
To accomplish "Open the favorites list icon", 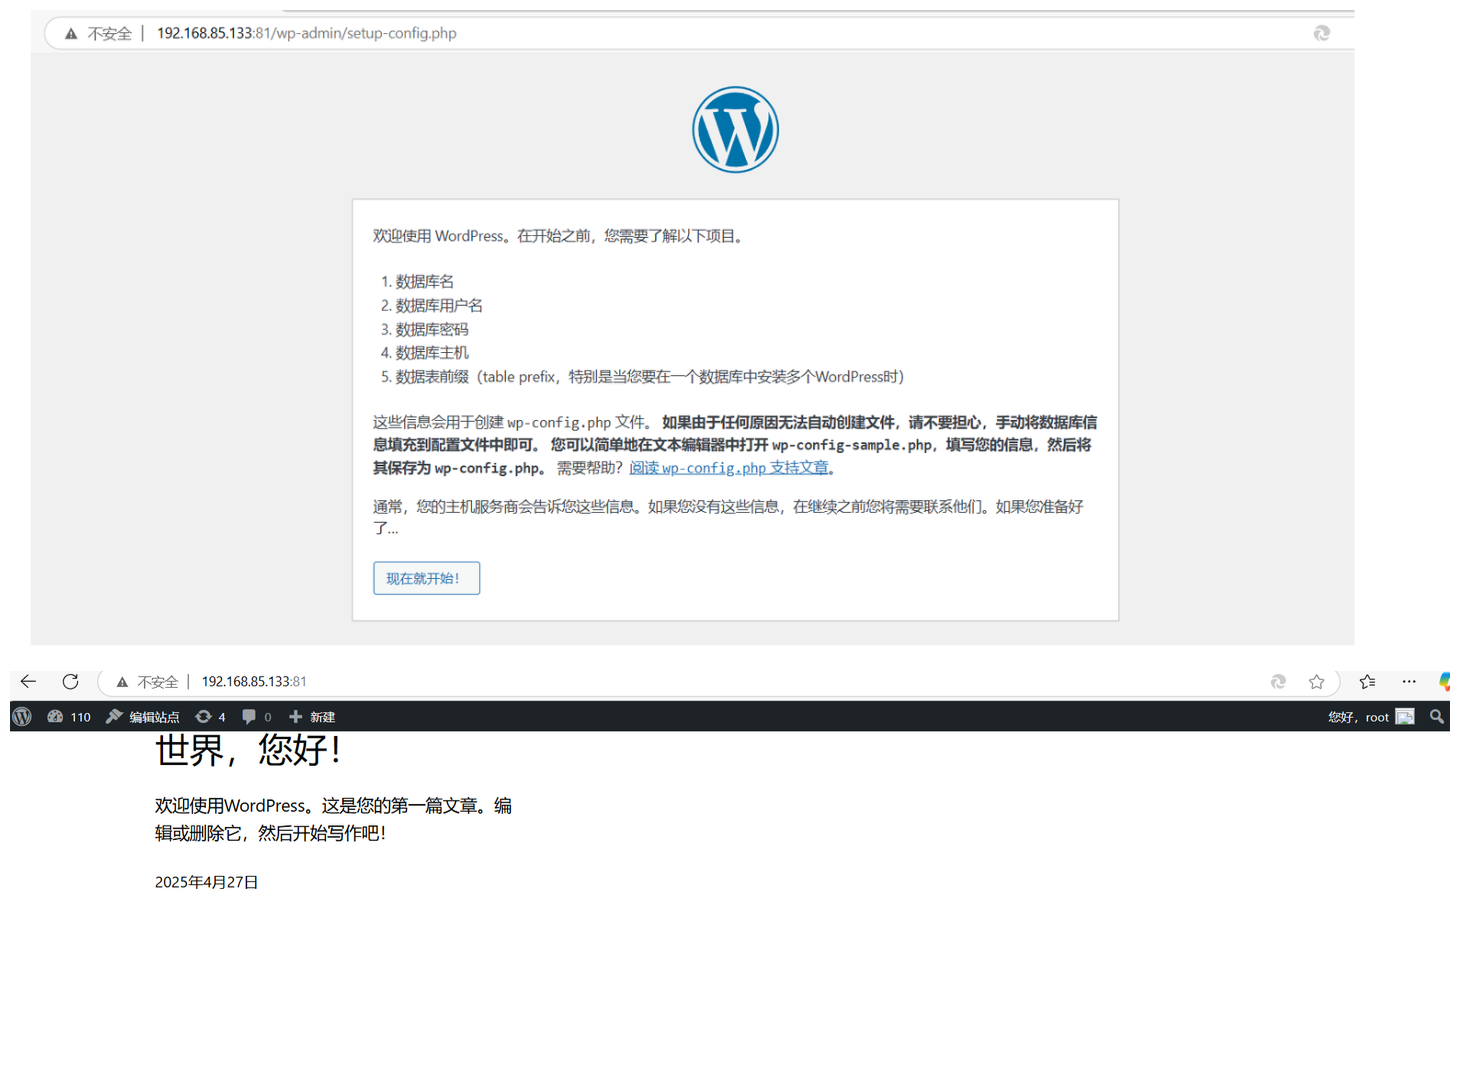I will click(x=1367, y=682).
